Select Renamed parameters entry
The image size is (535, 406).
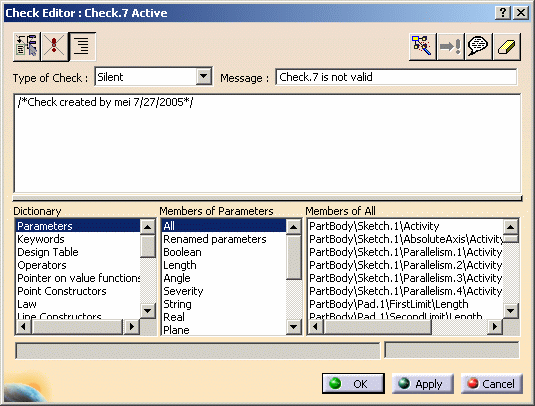click(x=224, y=239)
